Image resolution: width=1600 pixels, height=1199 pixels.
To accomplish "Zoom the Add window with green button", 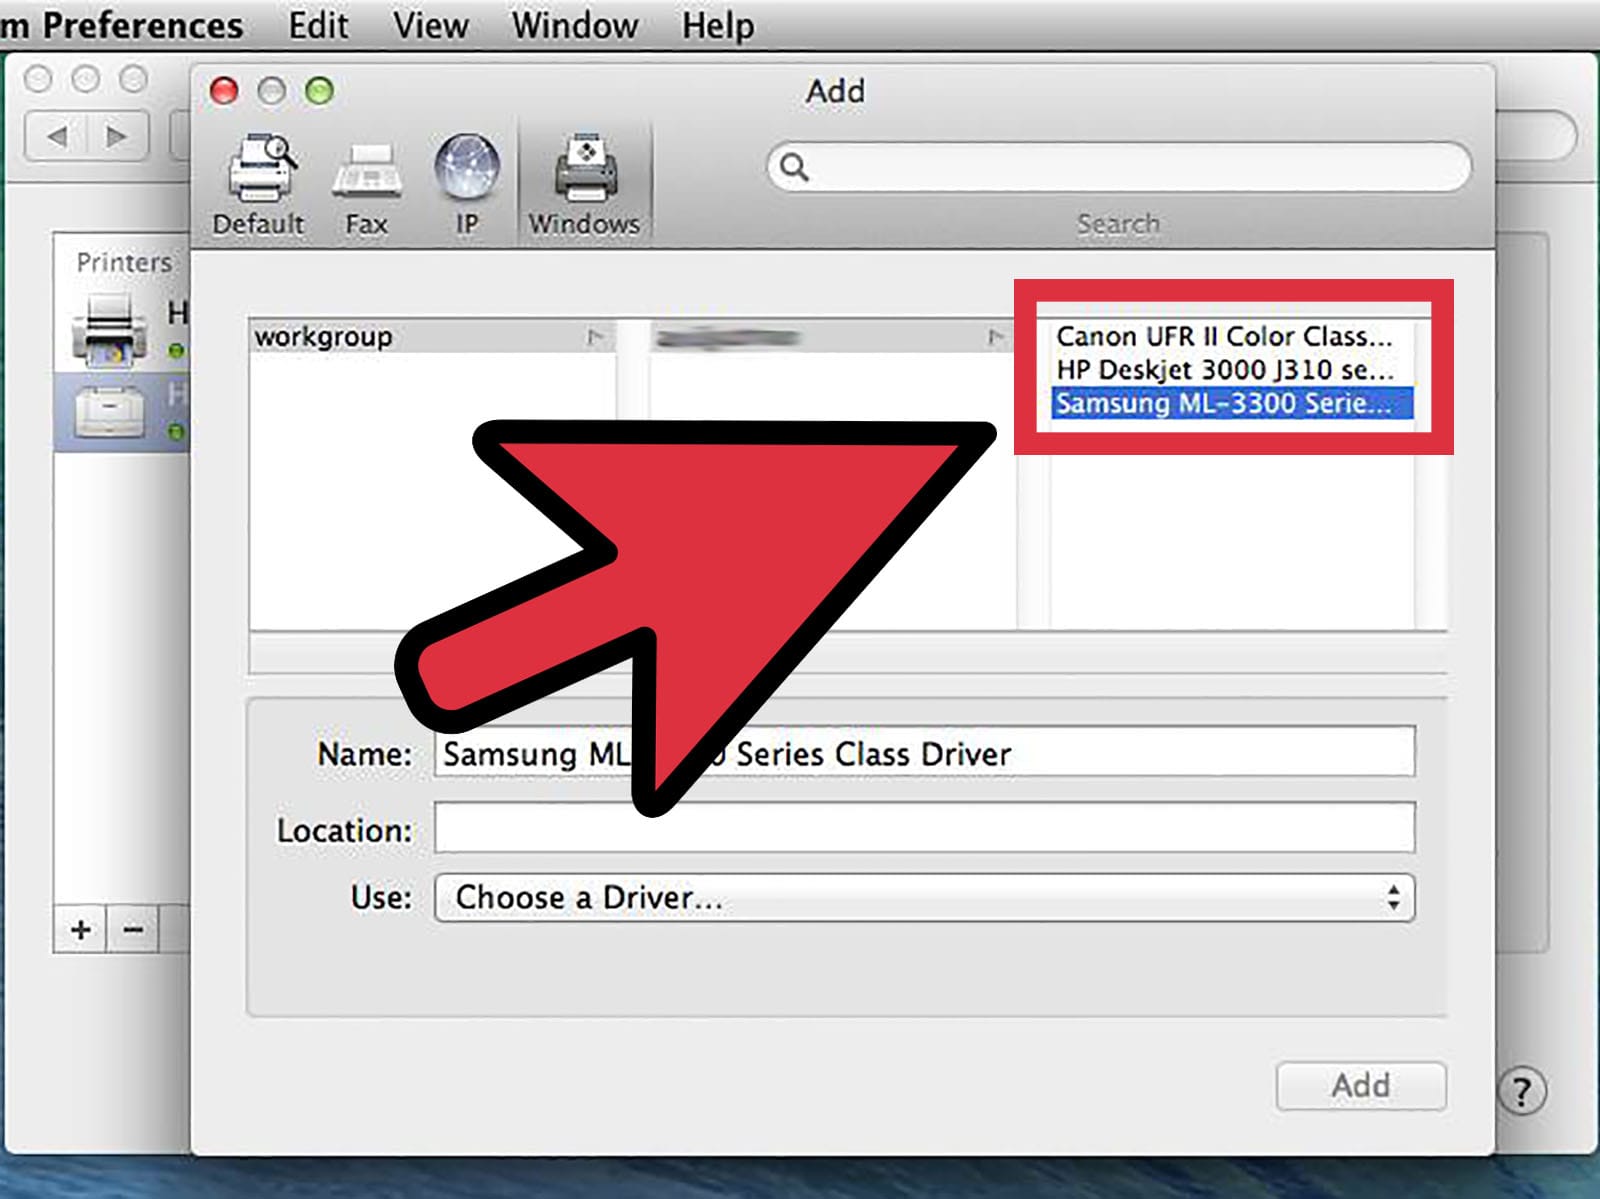I will click(320, 91).
